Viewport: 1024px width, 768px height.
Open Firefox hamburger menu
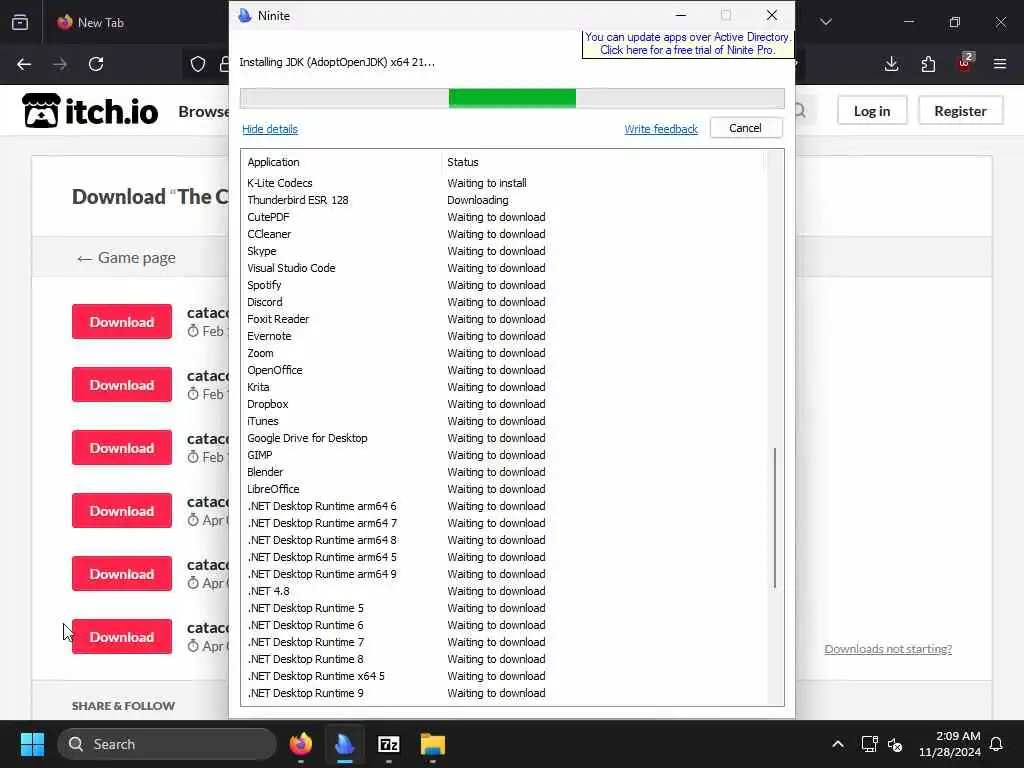pos(1000,64)
